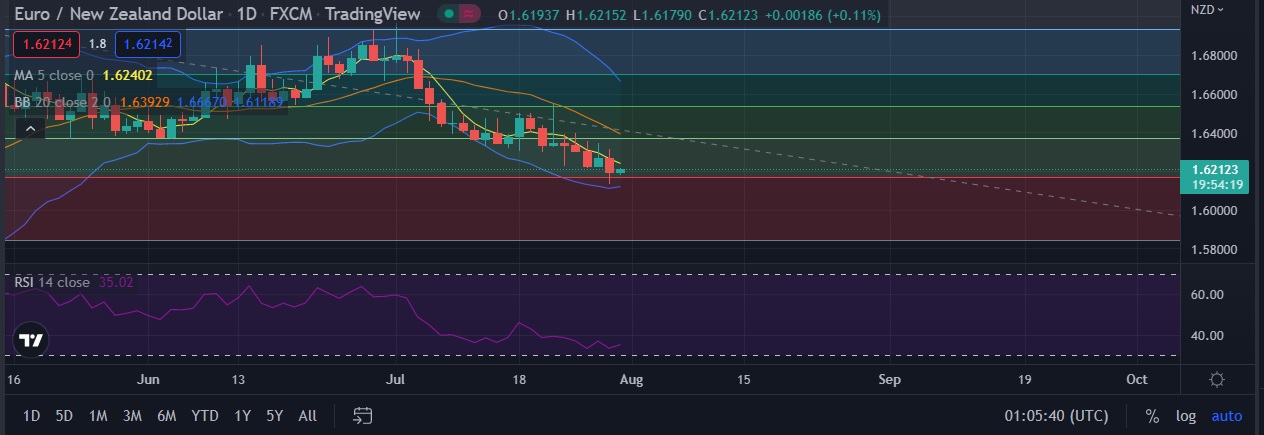1264x435 pixels.
Task: Click the blue buy price 1.62142
Action: click(x=149, y=44)
